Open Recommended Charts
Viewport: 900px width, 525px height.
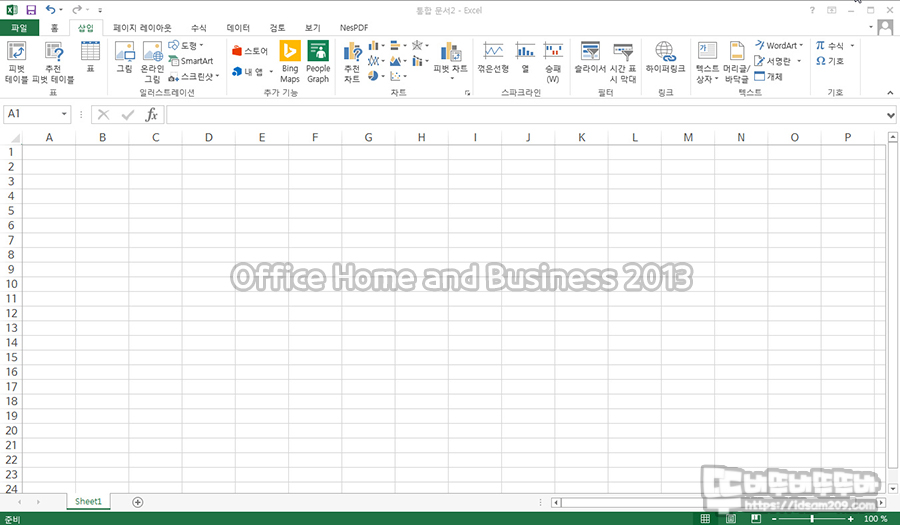[x=352, y=63]
